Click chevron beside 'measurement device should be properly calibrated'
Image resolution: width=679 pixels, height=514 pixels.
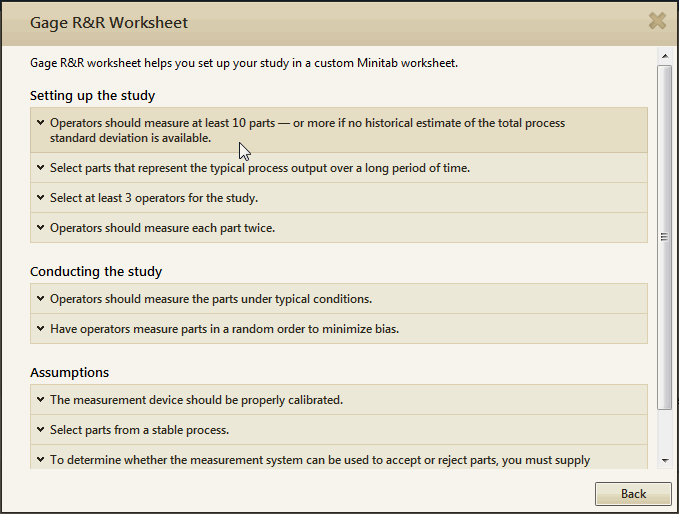(39, 400)
